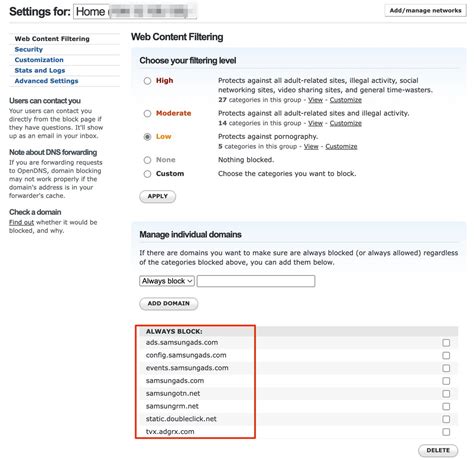Viewport: 474px width, 460px height.
Task: Open Advanced Settings in the sidebar
Action: click(x=46, y=81)
